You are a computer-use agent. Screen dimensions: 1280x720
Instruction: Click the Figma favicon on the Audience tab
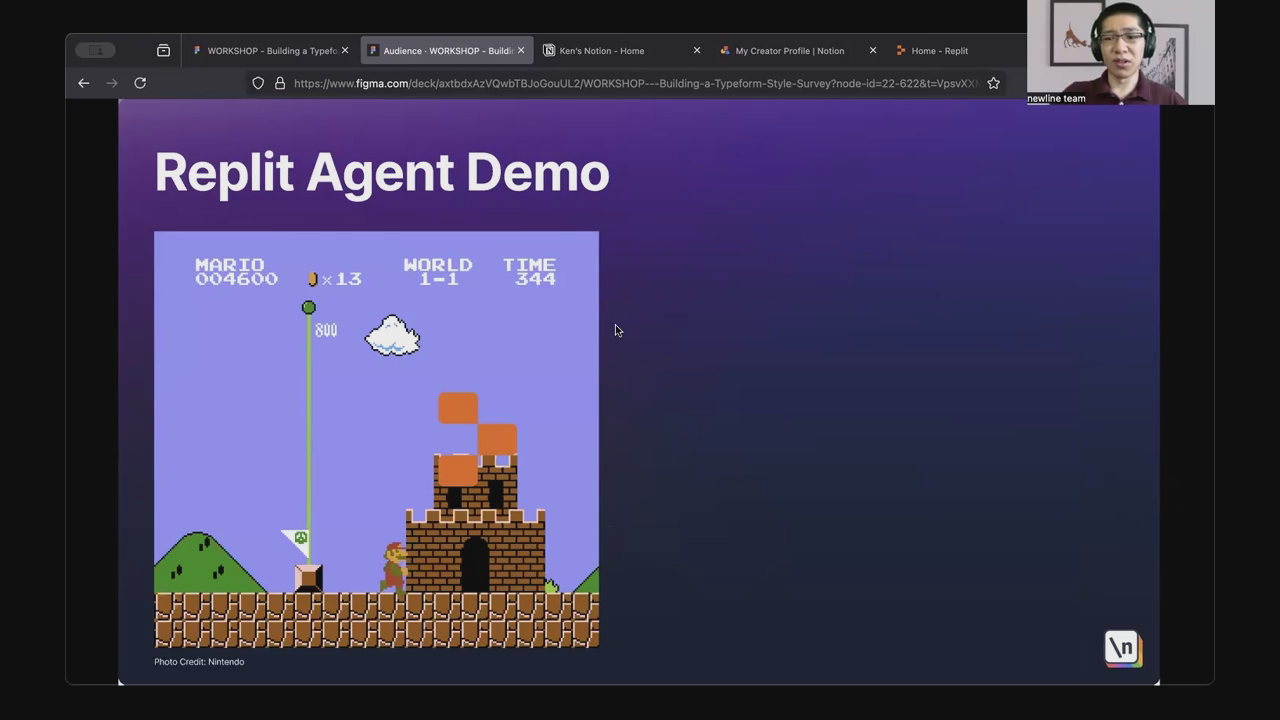tap(373, 50)
